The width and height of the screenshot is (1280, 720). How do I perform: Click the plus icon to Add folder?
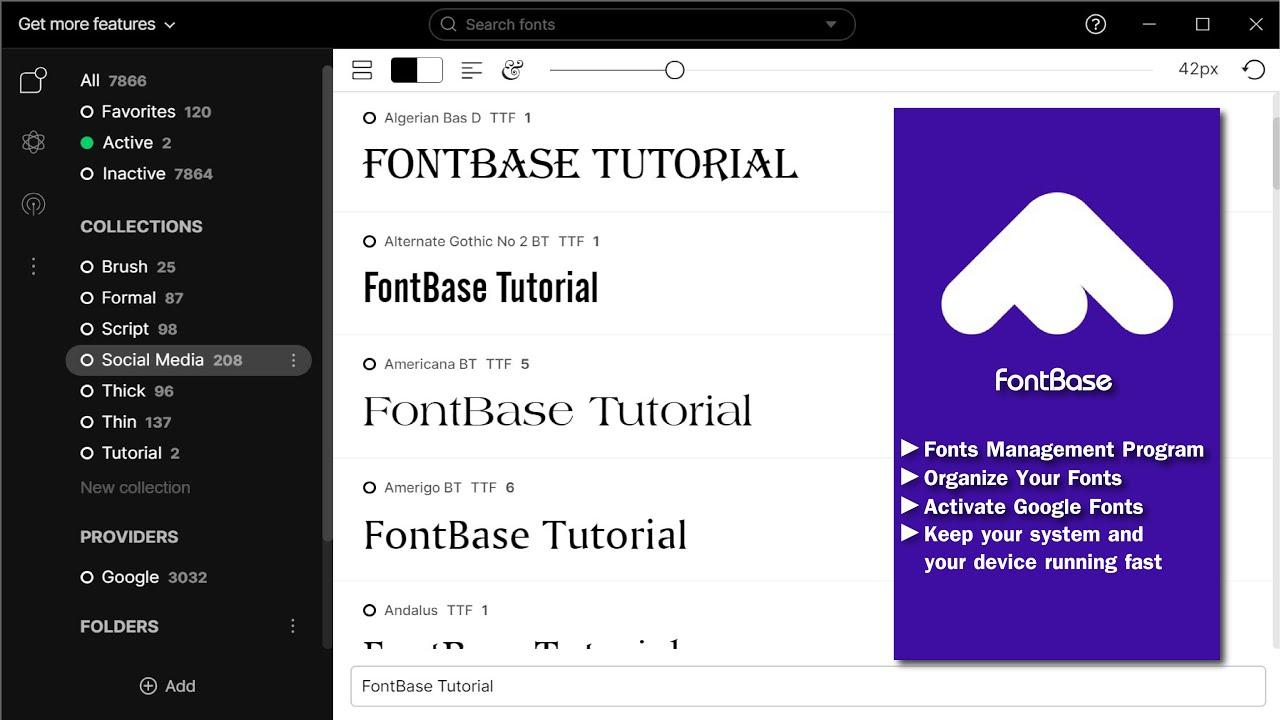click(148, 686)
